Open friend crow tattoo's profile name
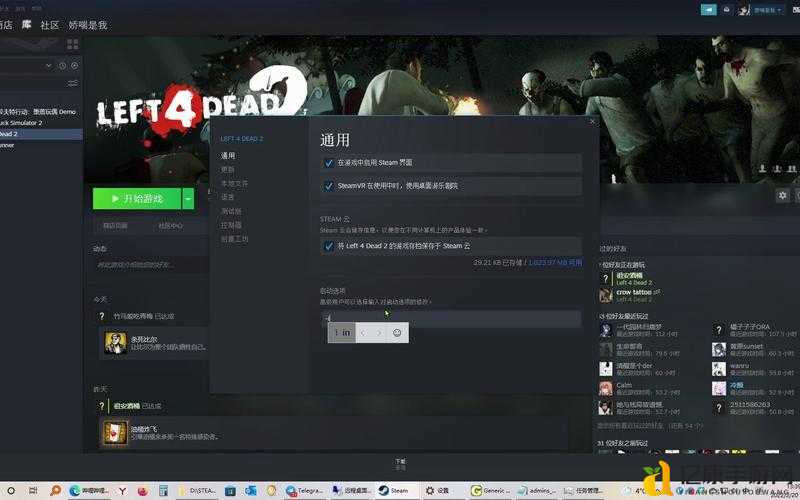The width and height of the screenshot is (800, 500). pos(634,292)
